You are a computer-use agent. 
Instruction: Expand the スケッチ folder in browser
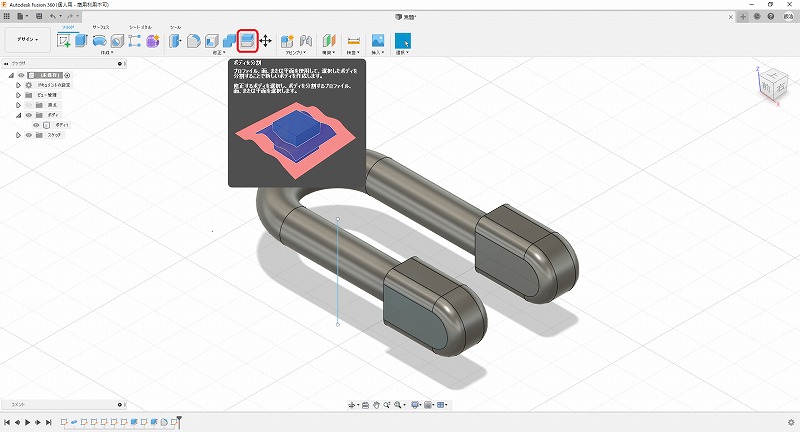pyautogui.click(x=18, y=134)
